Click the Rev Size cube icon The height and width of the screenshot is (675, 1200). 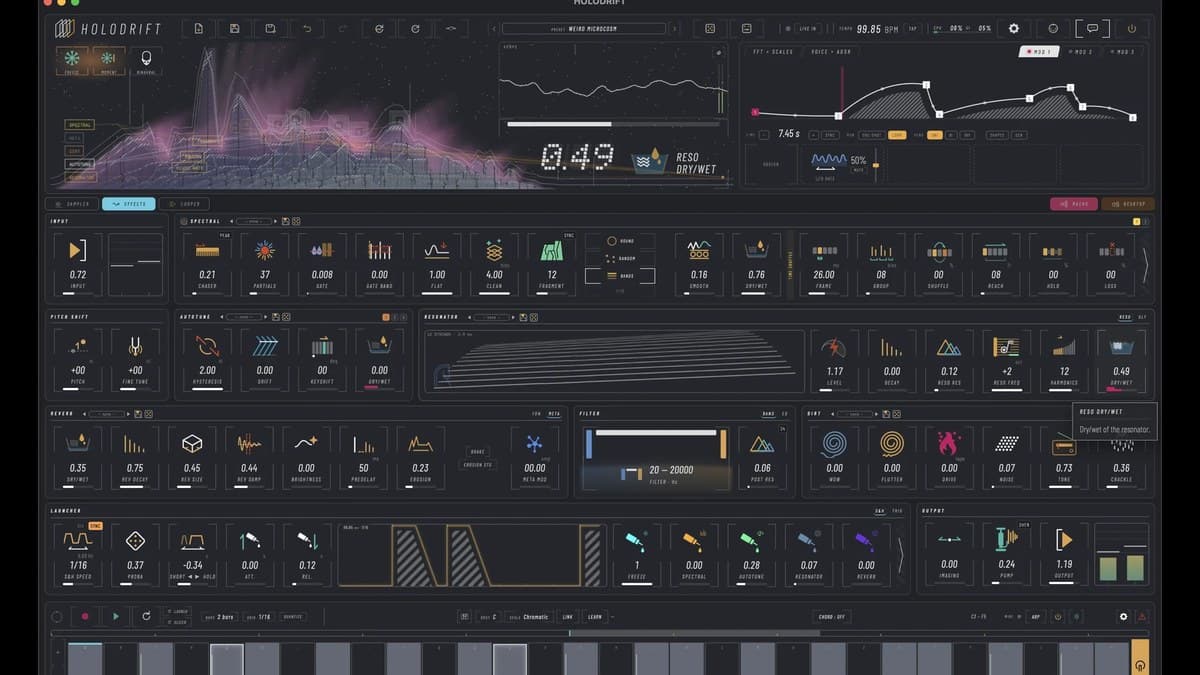point(192,444)
